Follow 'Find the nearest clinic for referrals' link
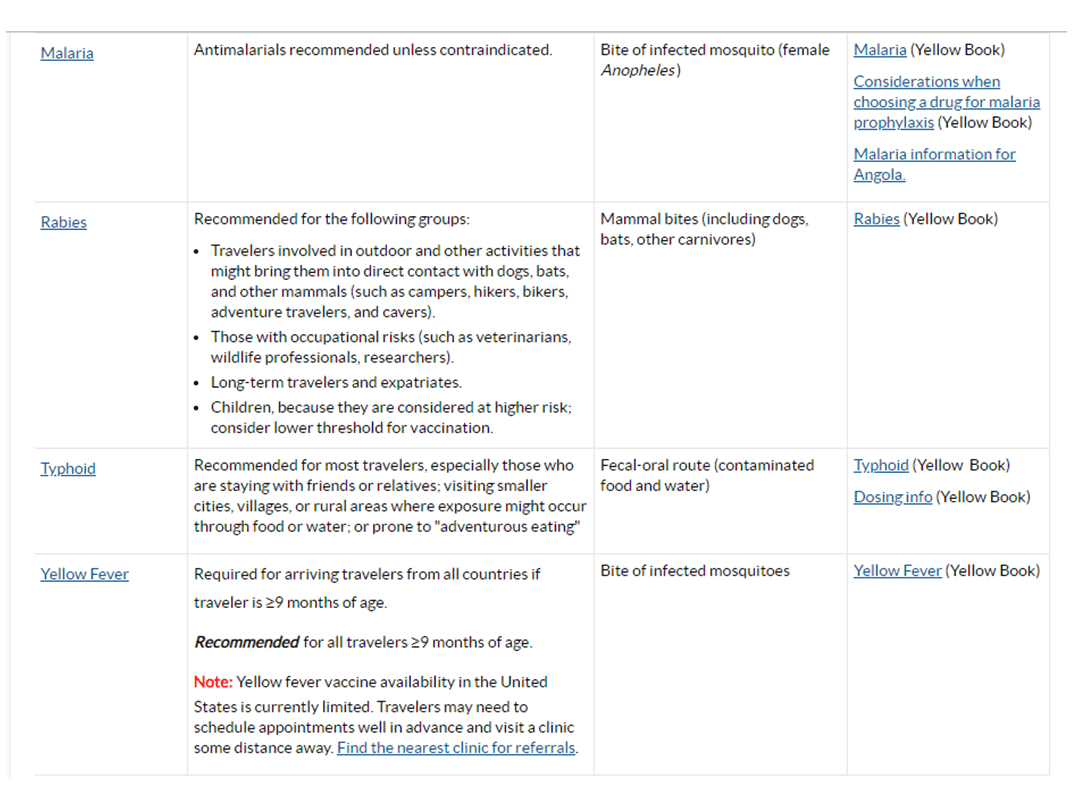Viewport: 1080px width, 810px height. pos(456,748)
